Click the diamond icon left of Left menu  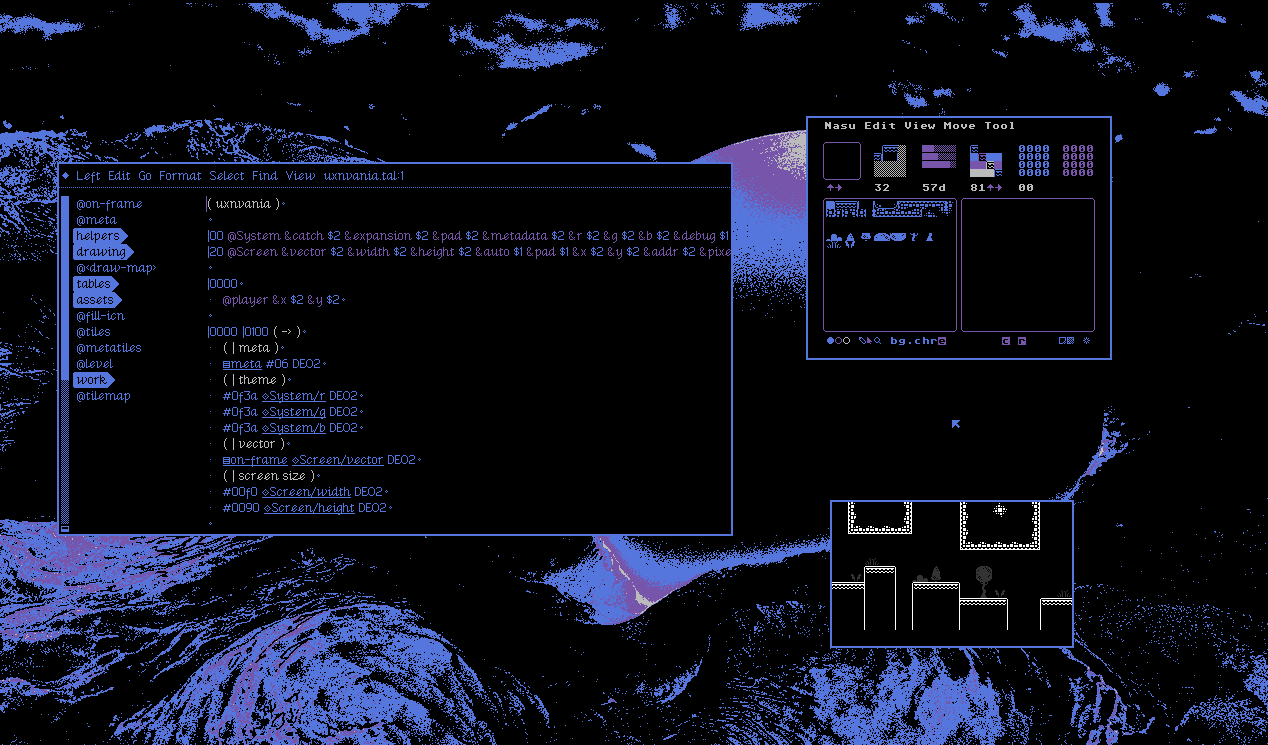coord(66,176)
